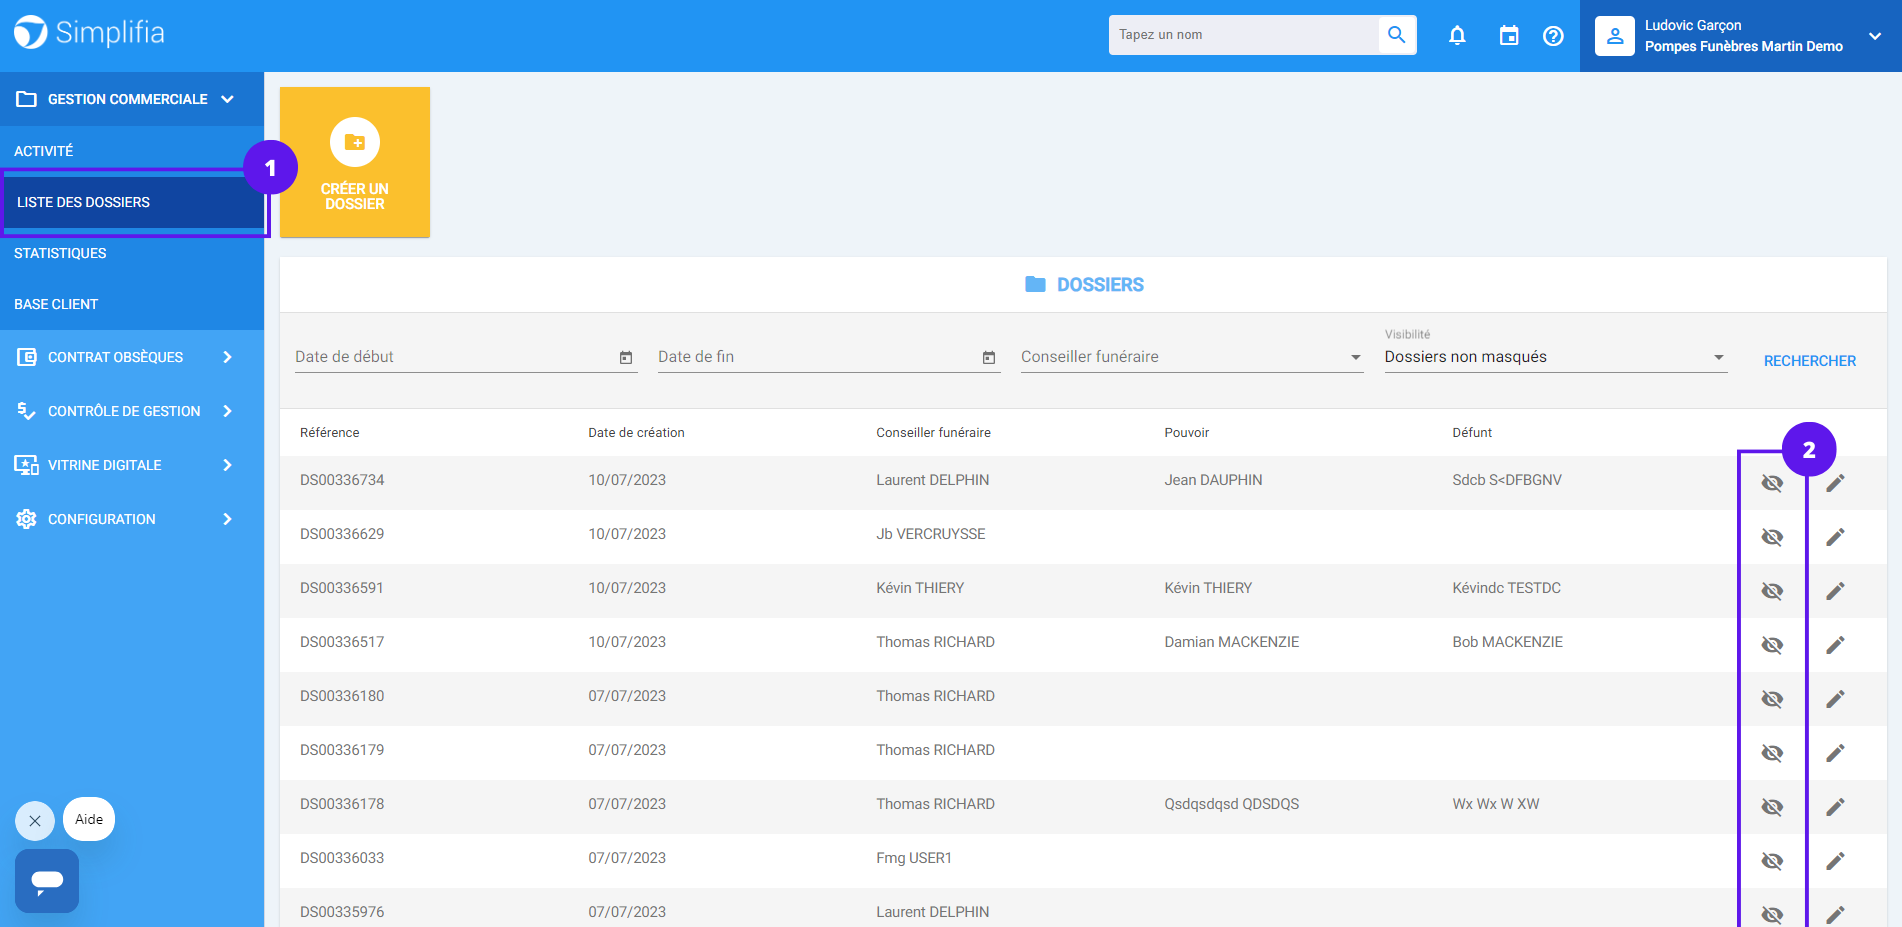Expand Vitrine Digitale submenu arrow
The height and width of the screenshot is (927, 1902).
pos(228,465)
